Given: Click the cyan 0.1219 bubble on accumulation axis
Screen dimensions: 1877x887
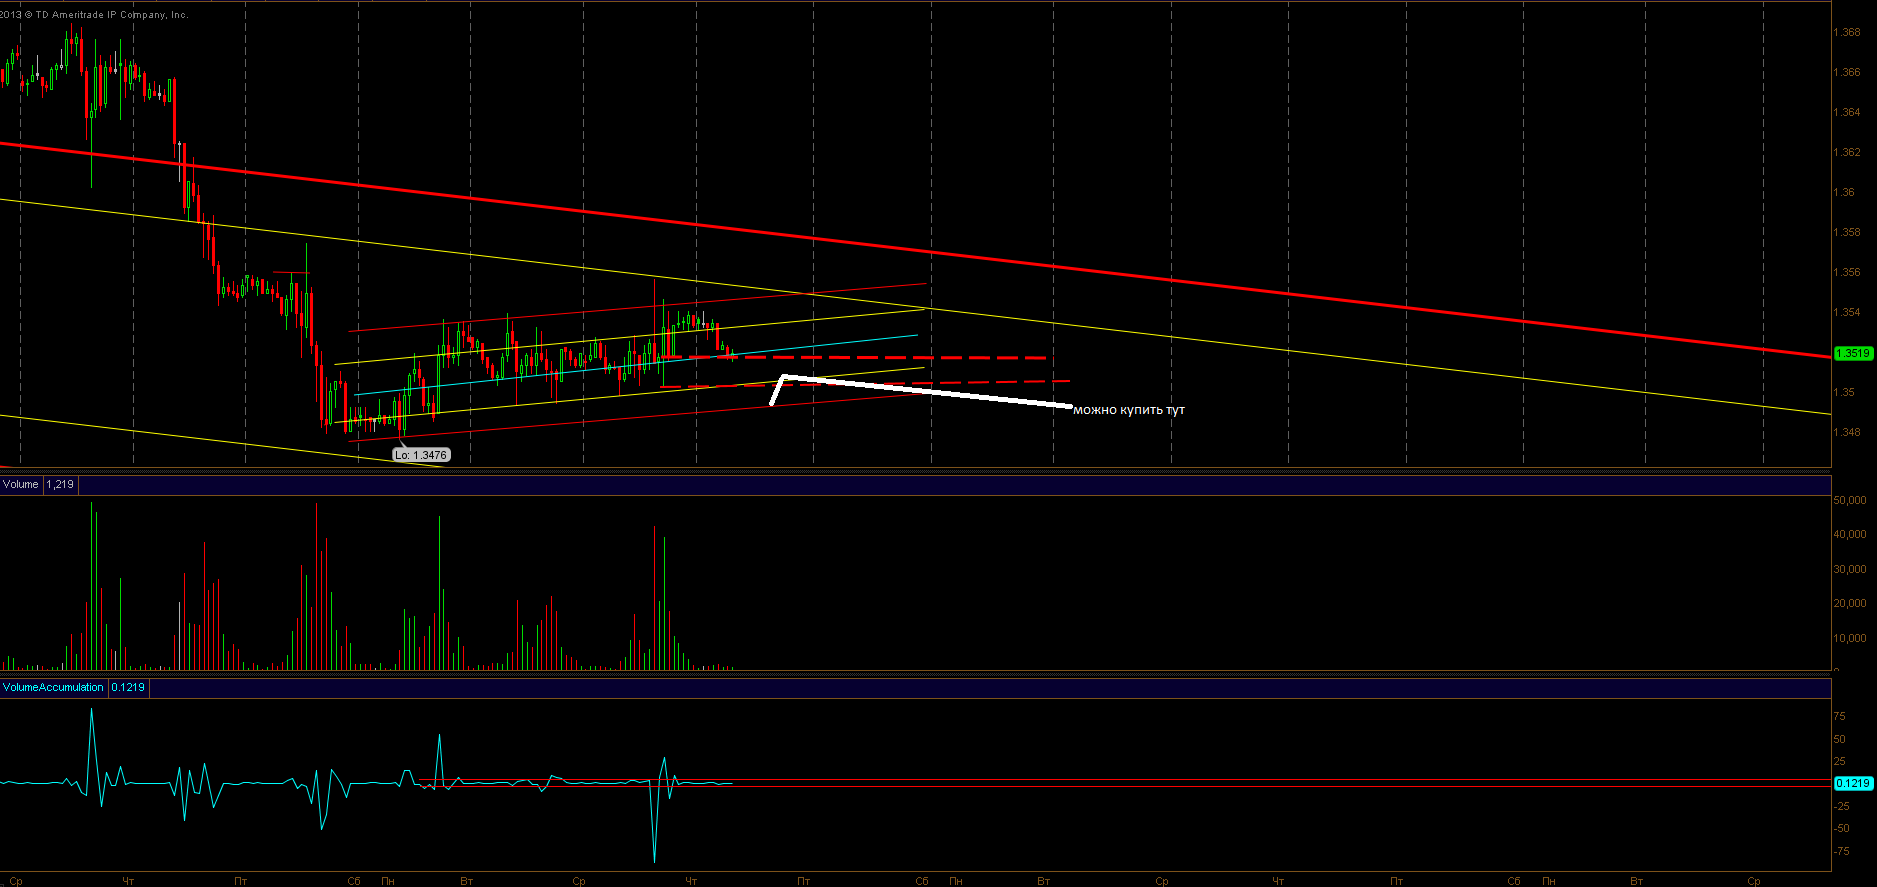Looking at the screenshot, I should 1853,784.
